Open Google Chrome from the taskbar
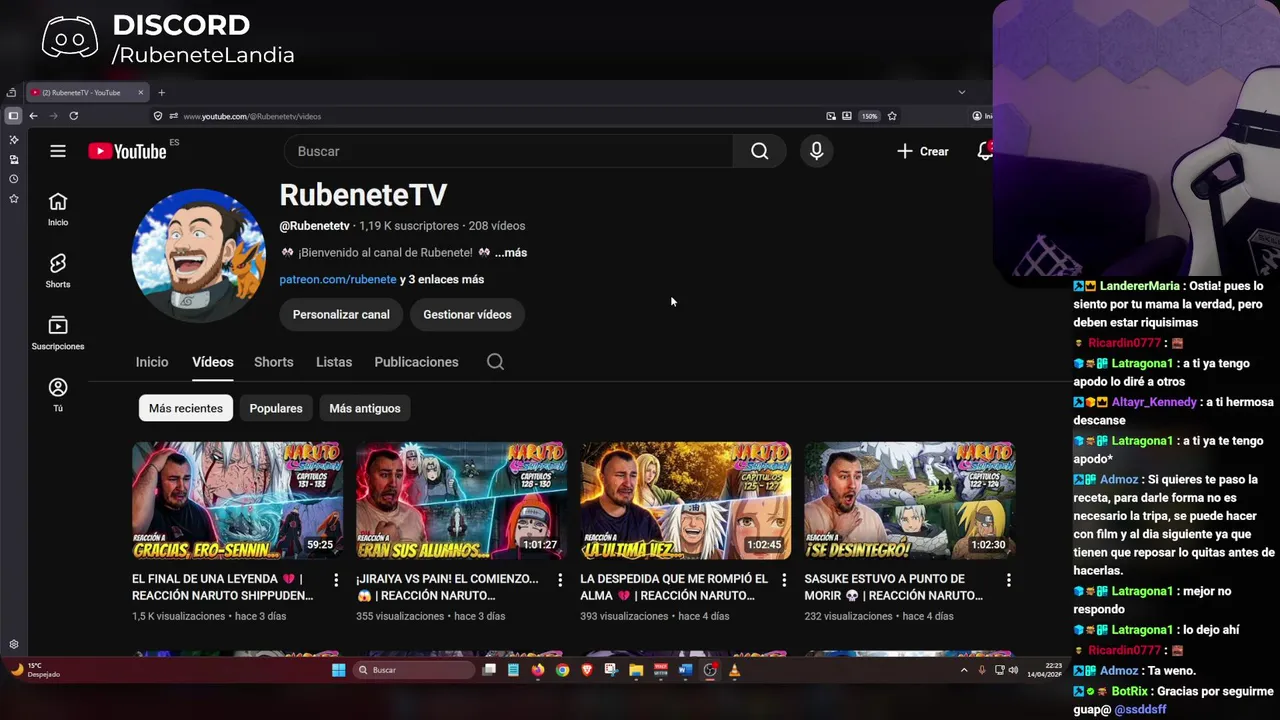Screen dimensions: 1280x720 tap(562, 670)
